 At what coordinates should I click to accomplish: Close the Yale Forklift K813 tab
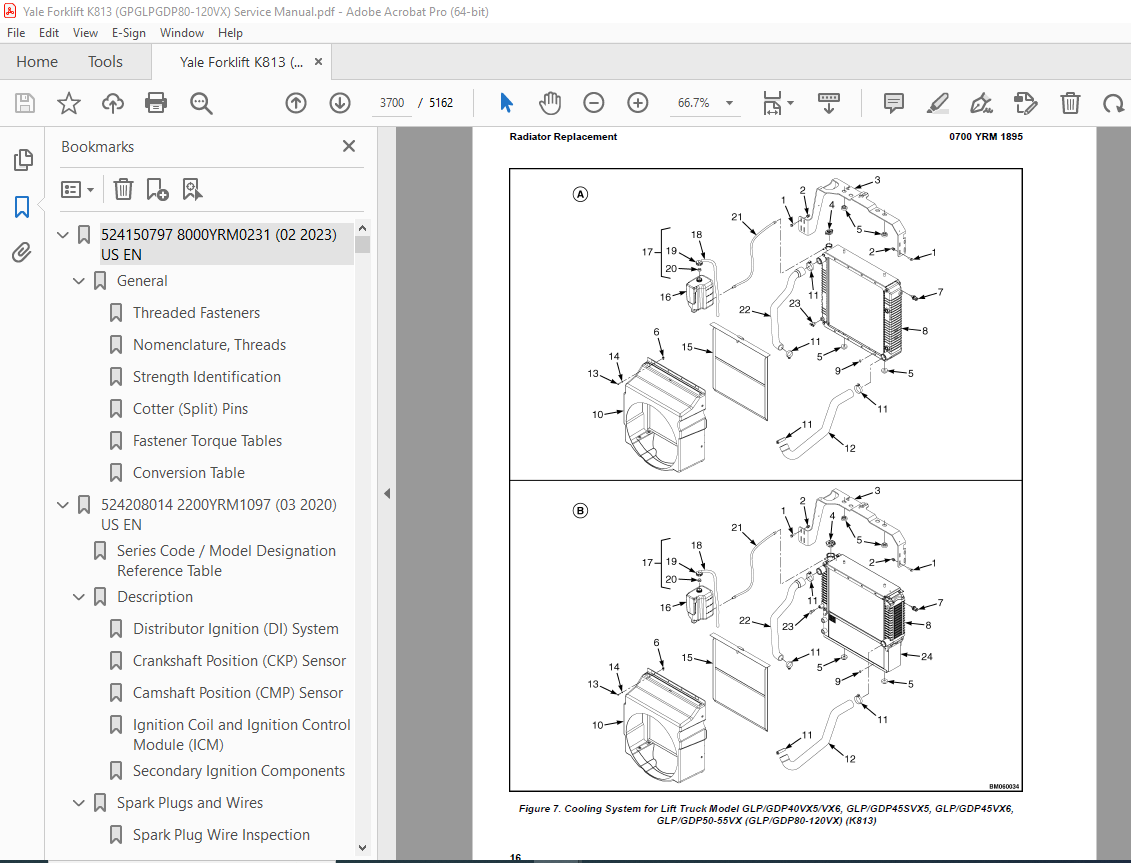318,62
